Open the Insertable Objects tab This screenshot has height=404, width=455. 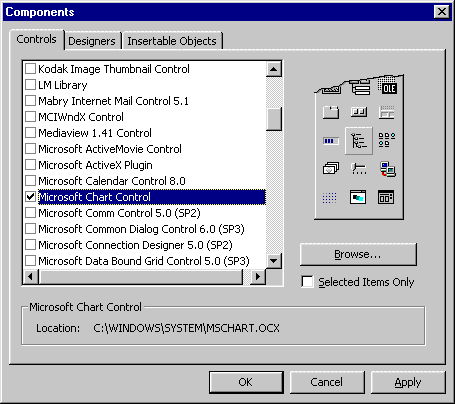[x=172, y=41]
